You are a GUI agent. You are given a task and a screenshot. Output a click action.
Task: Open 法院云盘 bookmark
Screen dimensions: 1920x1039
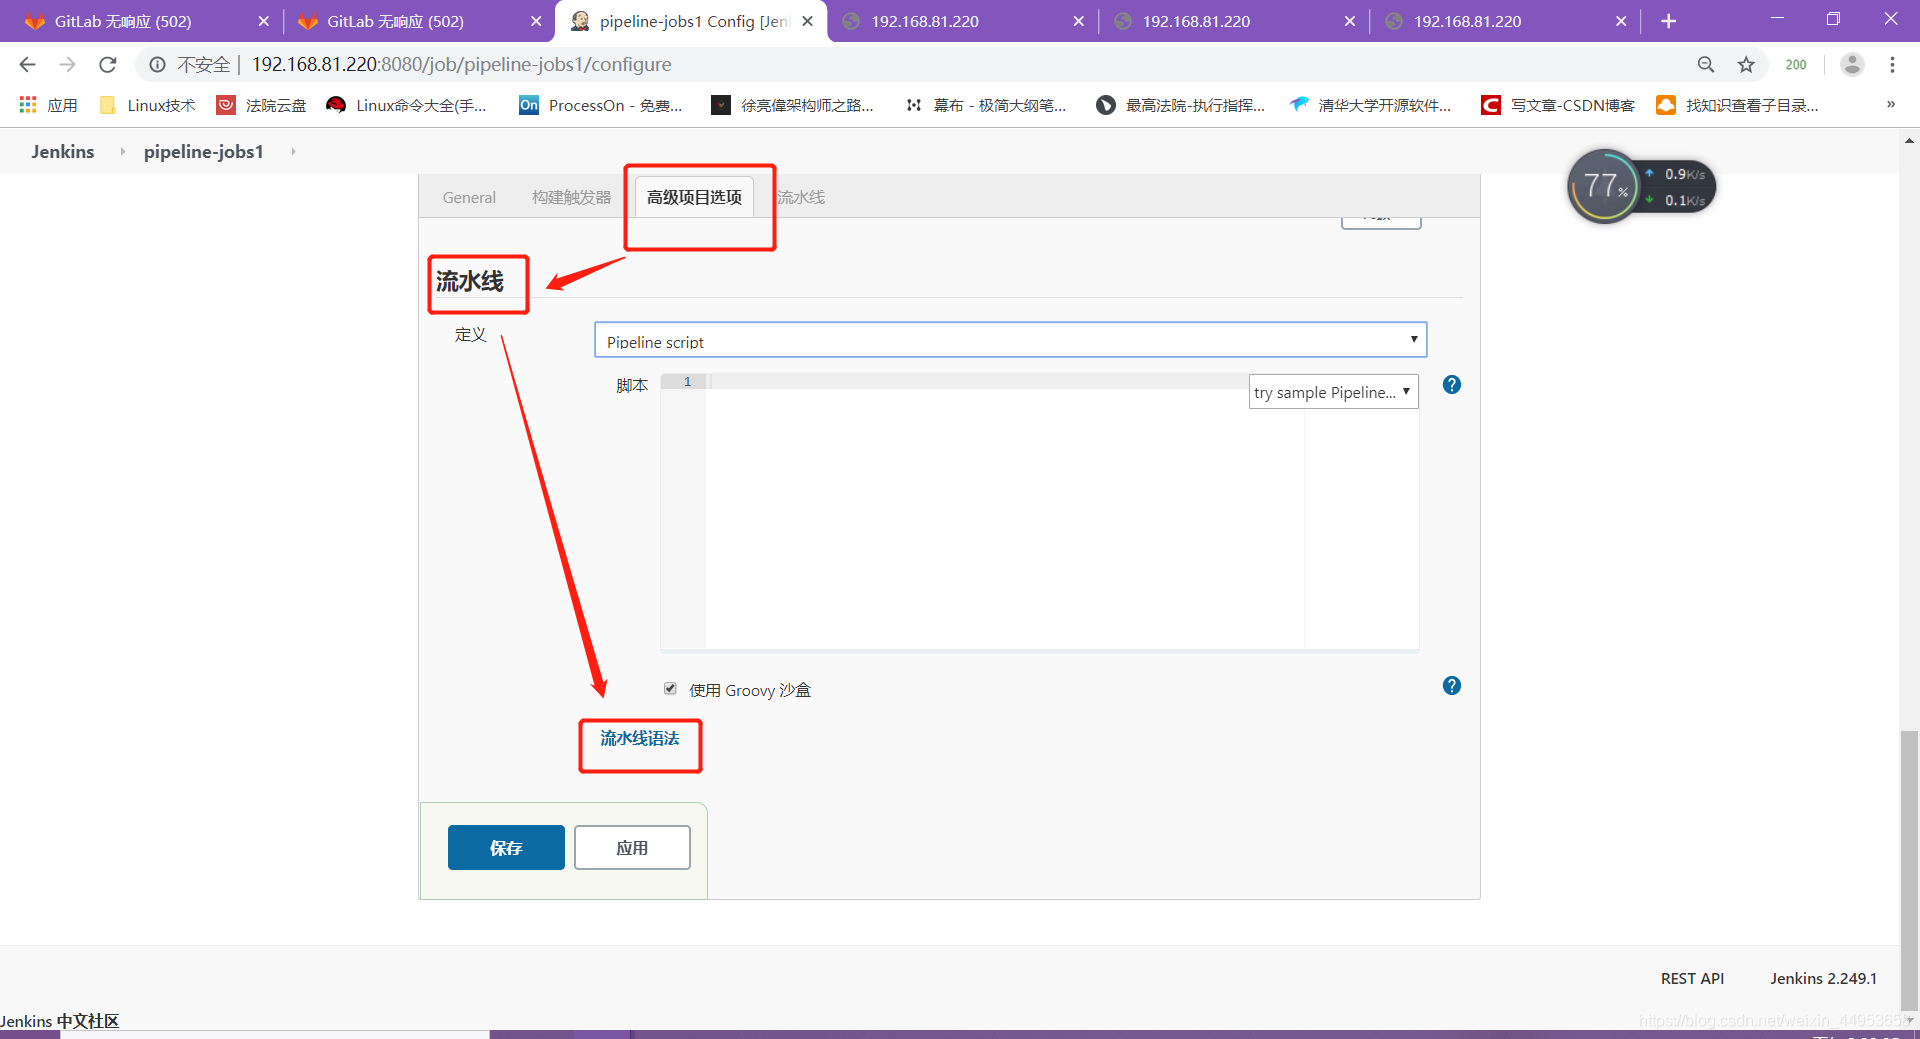(262, 105)
